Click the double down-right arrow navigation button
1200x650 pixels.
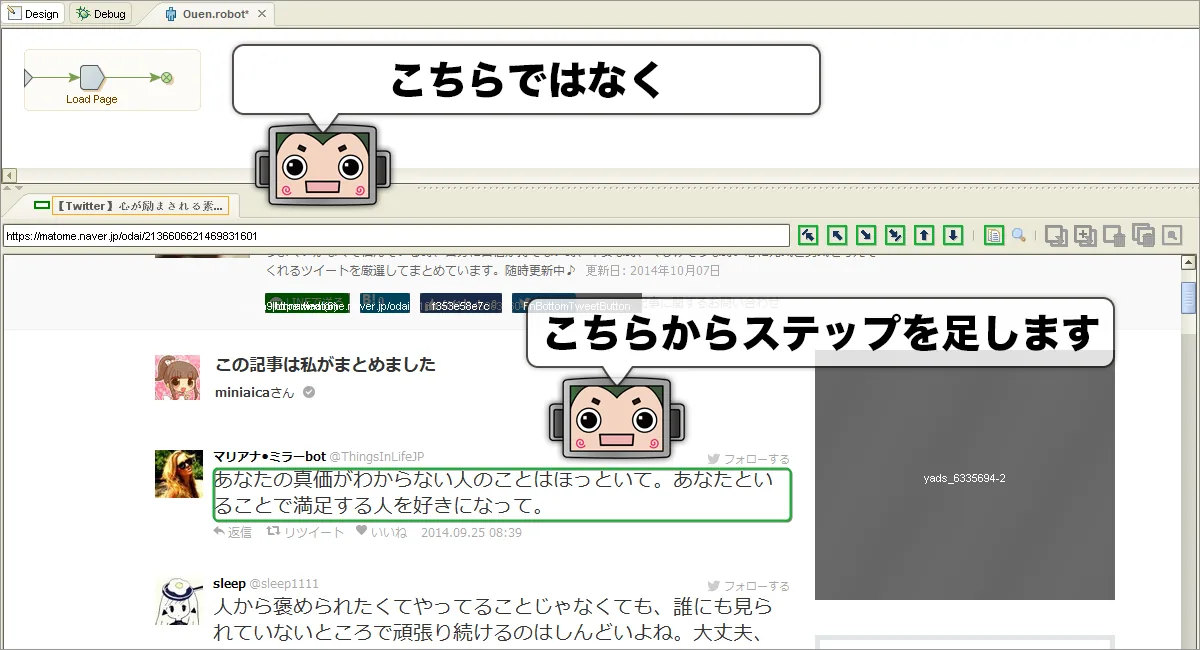(x=896, y=235)
